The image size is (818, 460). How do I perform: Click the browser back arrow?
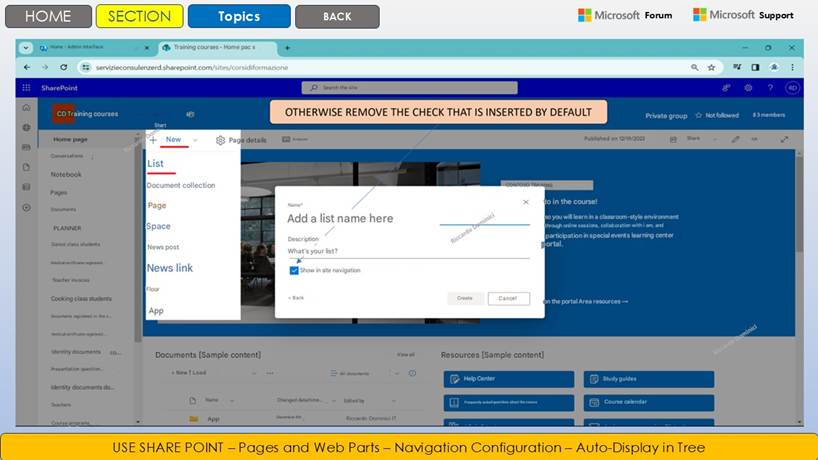(27, 67)
